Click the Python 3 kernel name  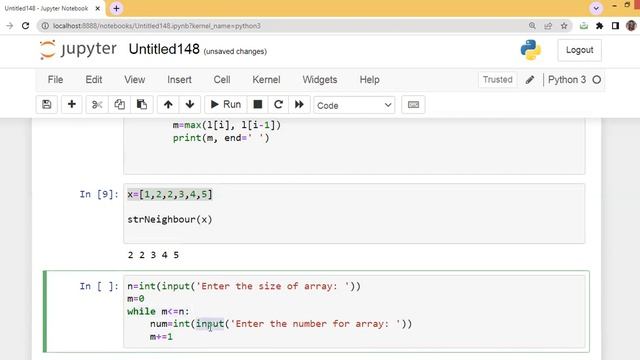coord(567,80)
